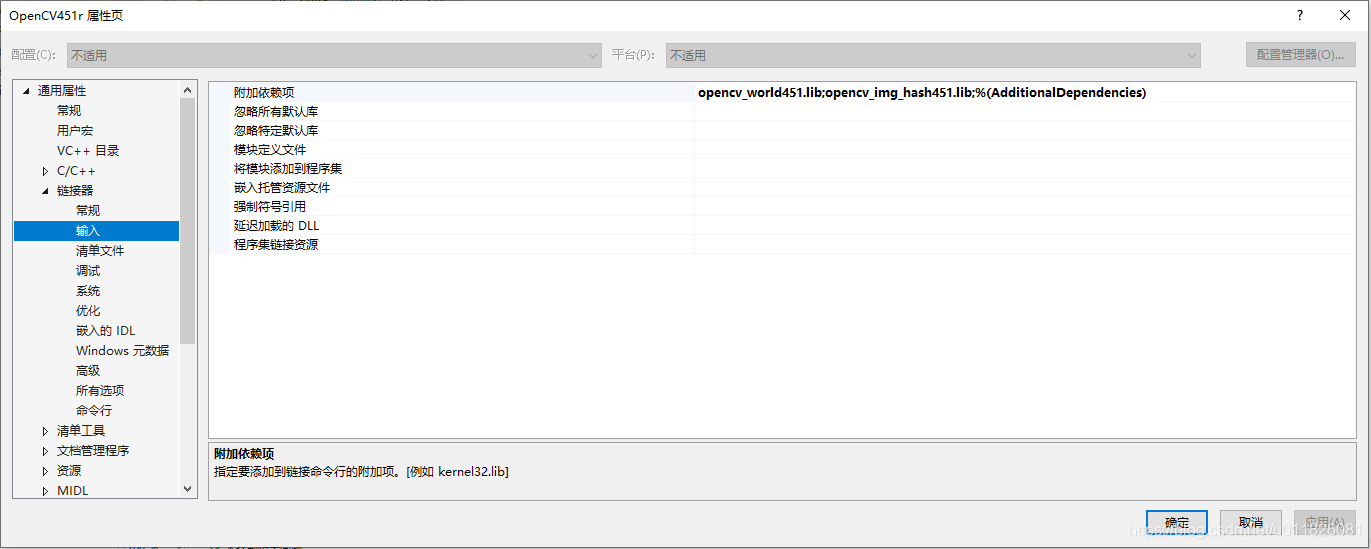Select the 系统 tree item
1371x549 pixels.
pos(88,291)
